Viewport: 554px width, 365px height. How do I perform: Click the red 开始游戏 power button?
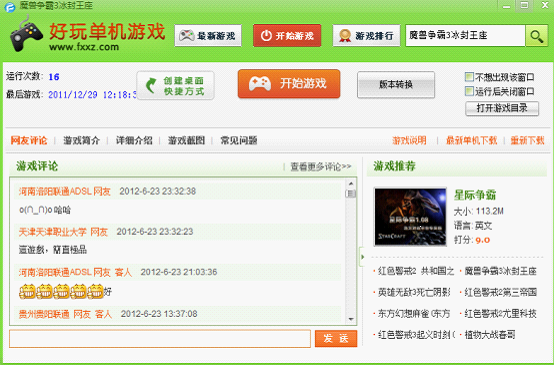tap(287, 36)
